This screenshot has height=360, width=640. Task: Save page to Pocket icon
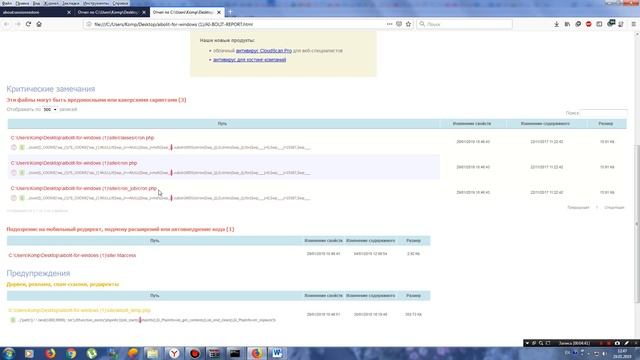coord(399,24)
